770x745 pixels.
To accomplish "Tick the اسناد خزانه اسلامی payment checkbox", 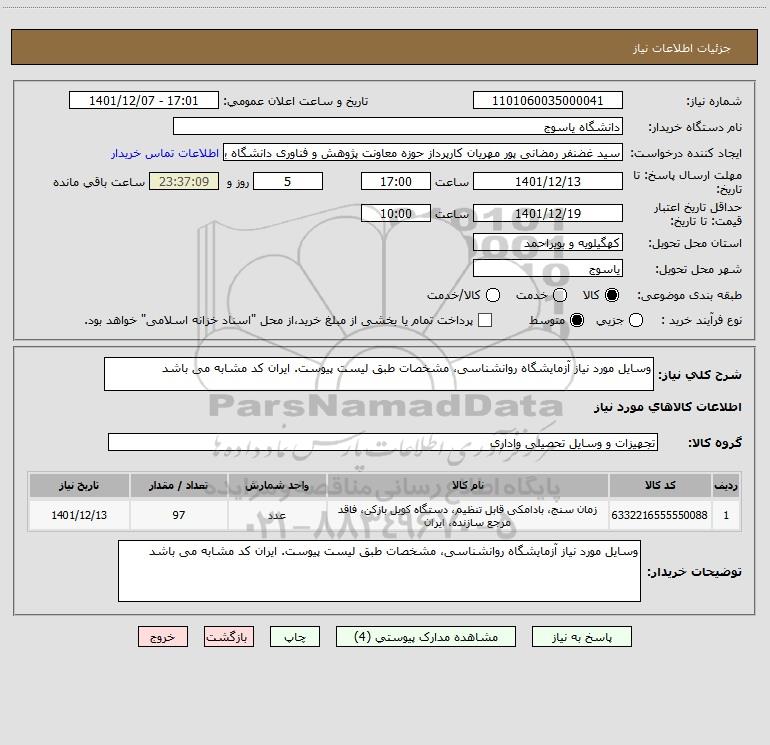I will (x=485, y=320).
